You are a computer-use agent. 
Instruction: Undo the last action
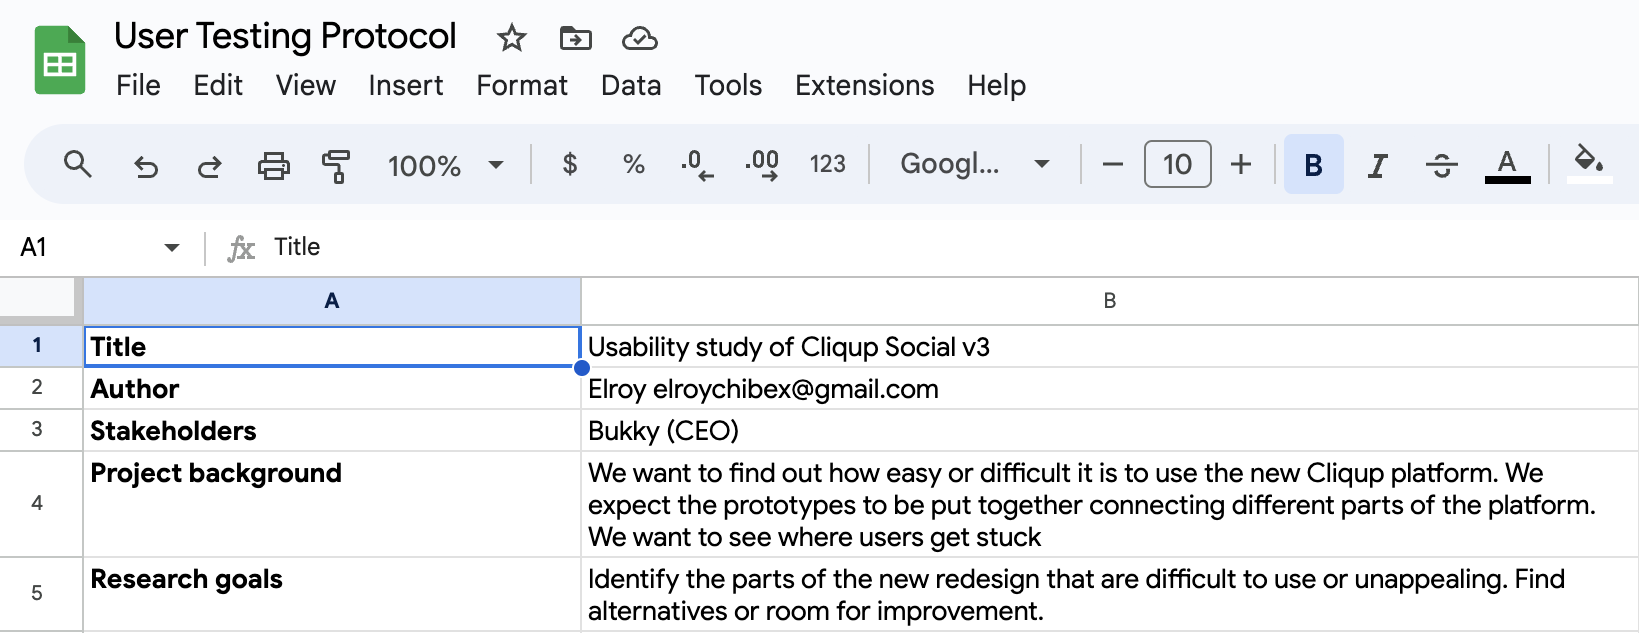tap(146, 165)
